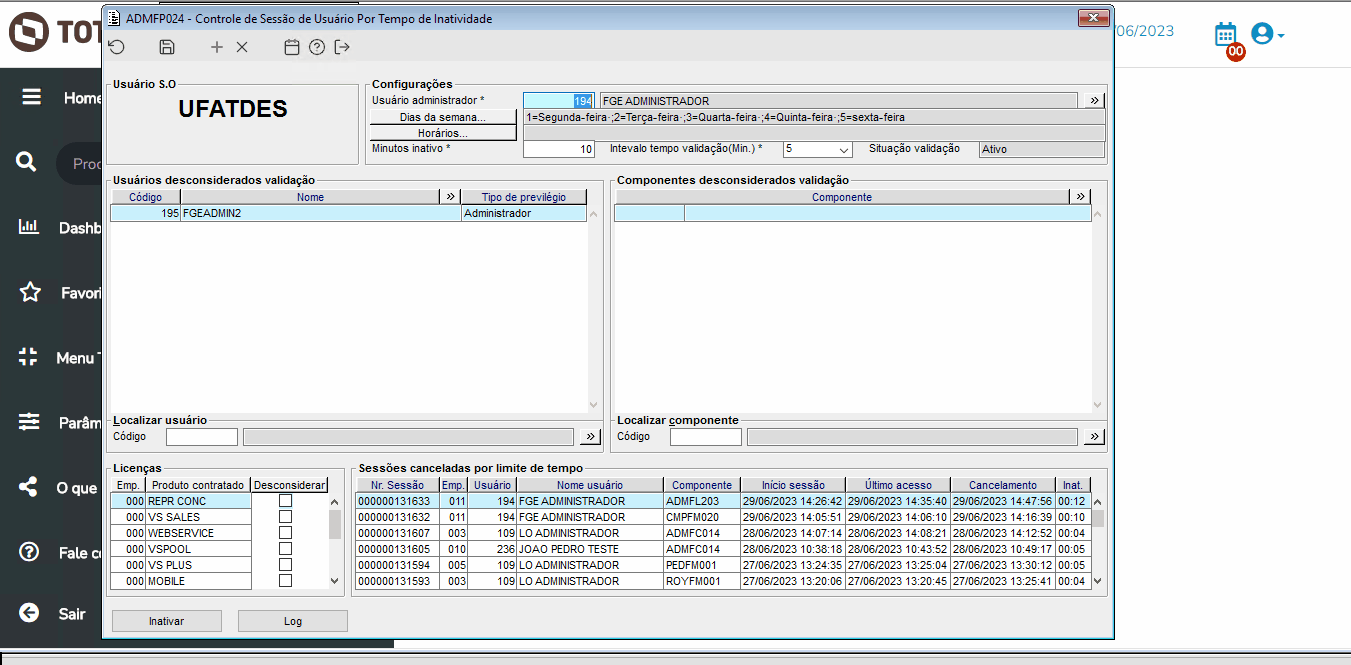The height and width of the screenshot is (665, 1351).
Task: Click the X delete-record toolbar icon
Action: (242, 47)
